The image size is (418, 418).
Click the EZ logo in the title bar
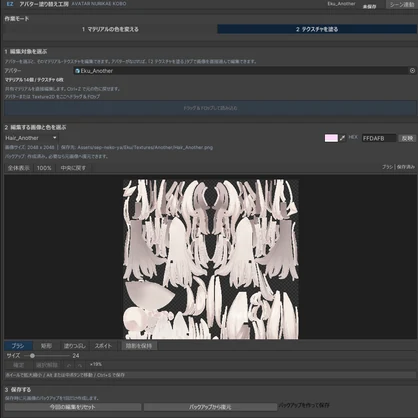[x=10, y=4]
